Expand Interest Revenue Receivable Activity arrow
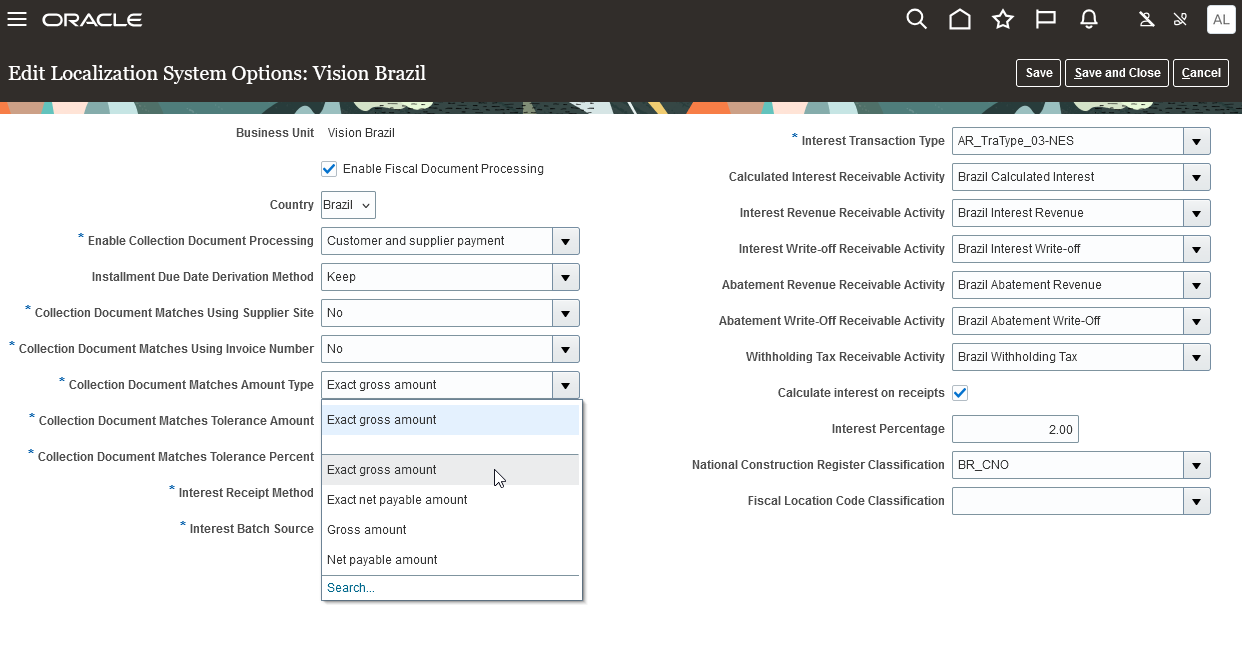1242x649 pixels. pyautogui.click(x=1197, y=213)
